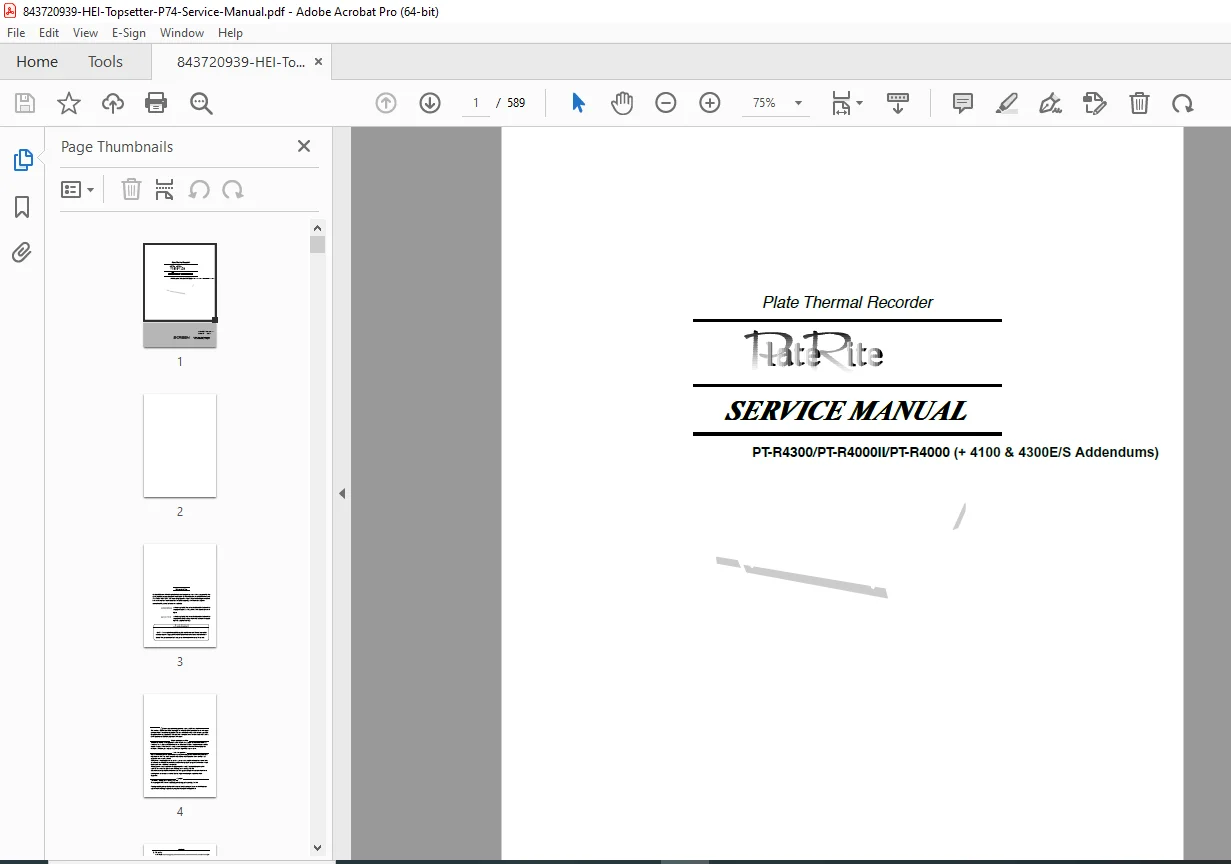Screen dimensions: 1231x864
Task: Click the PT-R4300/PT-R4000II/PT-R4000 model line text
Action: [955, 452]
